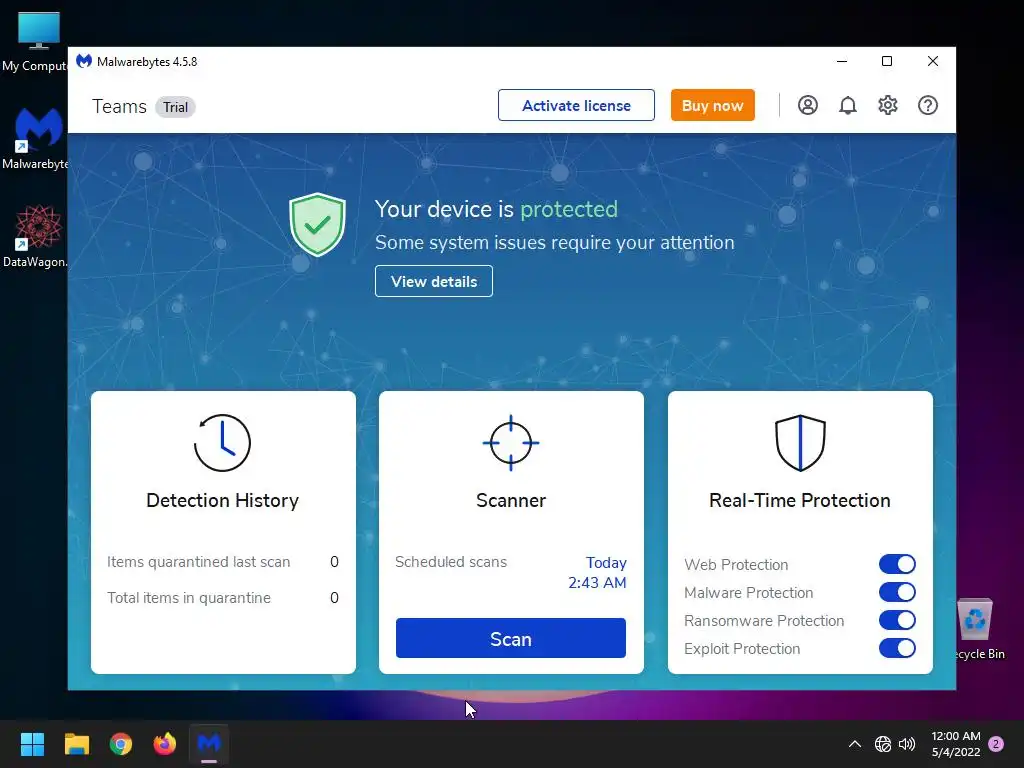Open network tray icon
The width and height of the screenshot is (1024, 768).
pyautogui.click(x=883, y=744)
